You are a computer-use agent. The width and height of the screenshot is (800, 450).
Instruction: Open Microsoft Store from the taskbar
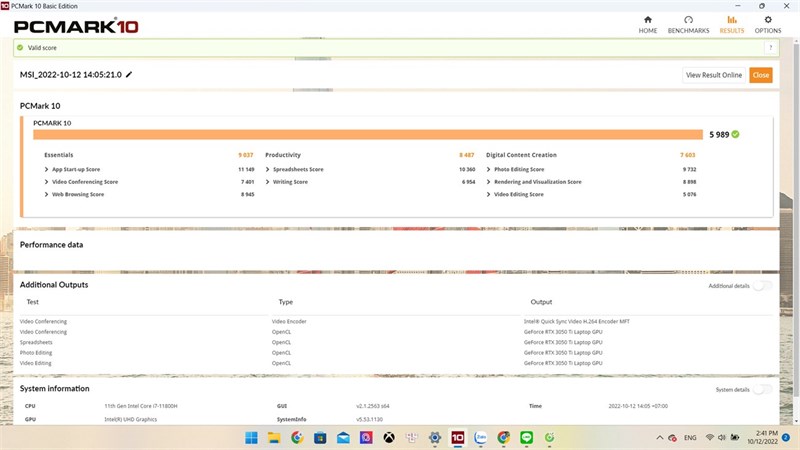pyautogui.click(x=320, y=437)
